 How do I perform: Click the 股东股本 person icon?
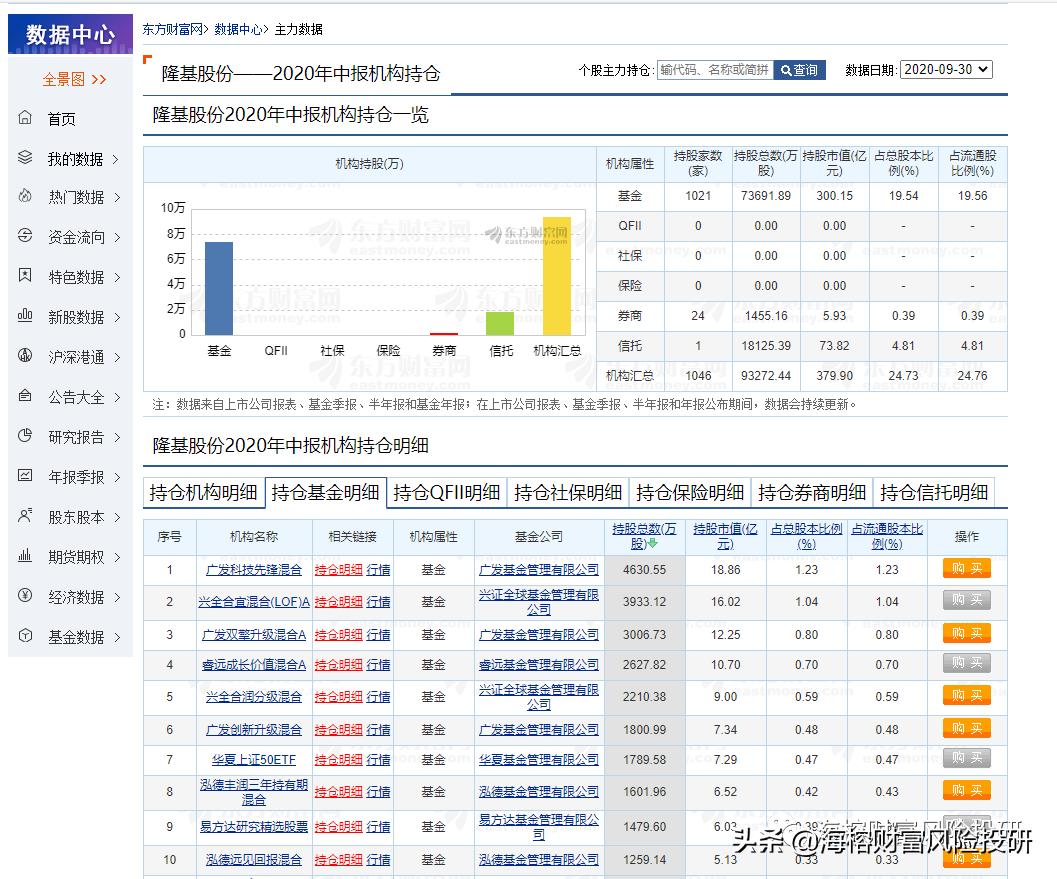point(25,516)
